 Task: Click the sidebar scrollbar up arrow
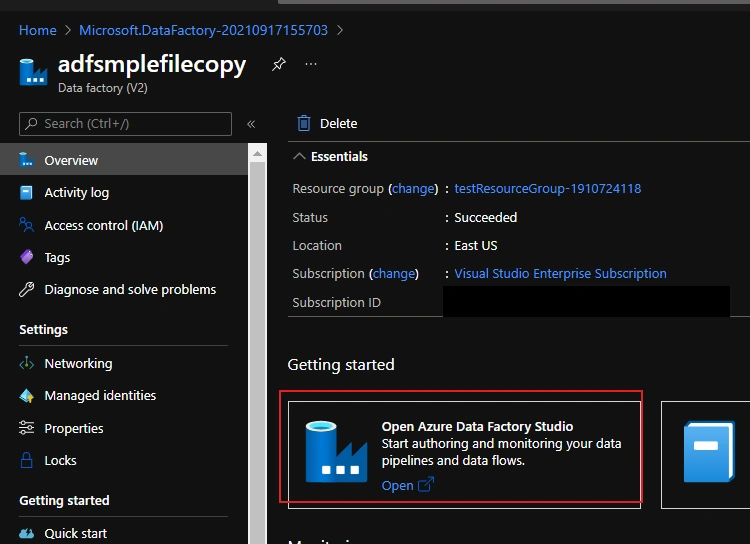[257, 154]
